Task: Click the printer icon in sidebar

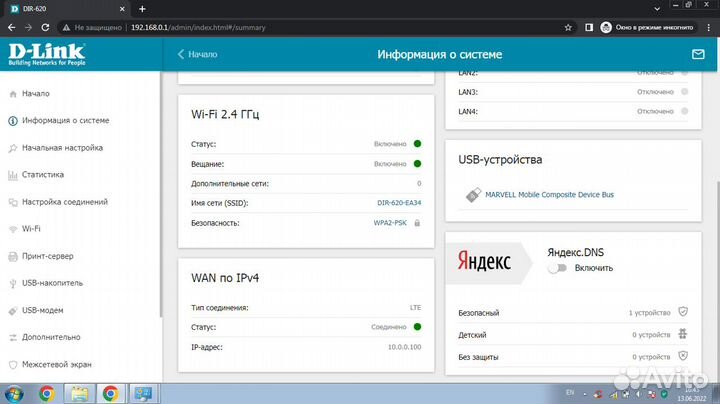Action: click(x=13, y=256)
